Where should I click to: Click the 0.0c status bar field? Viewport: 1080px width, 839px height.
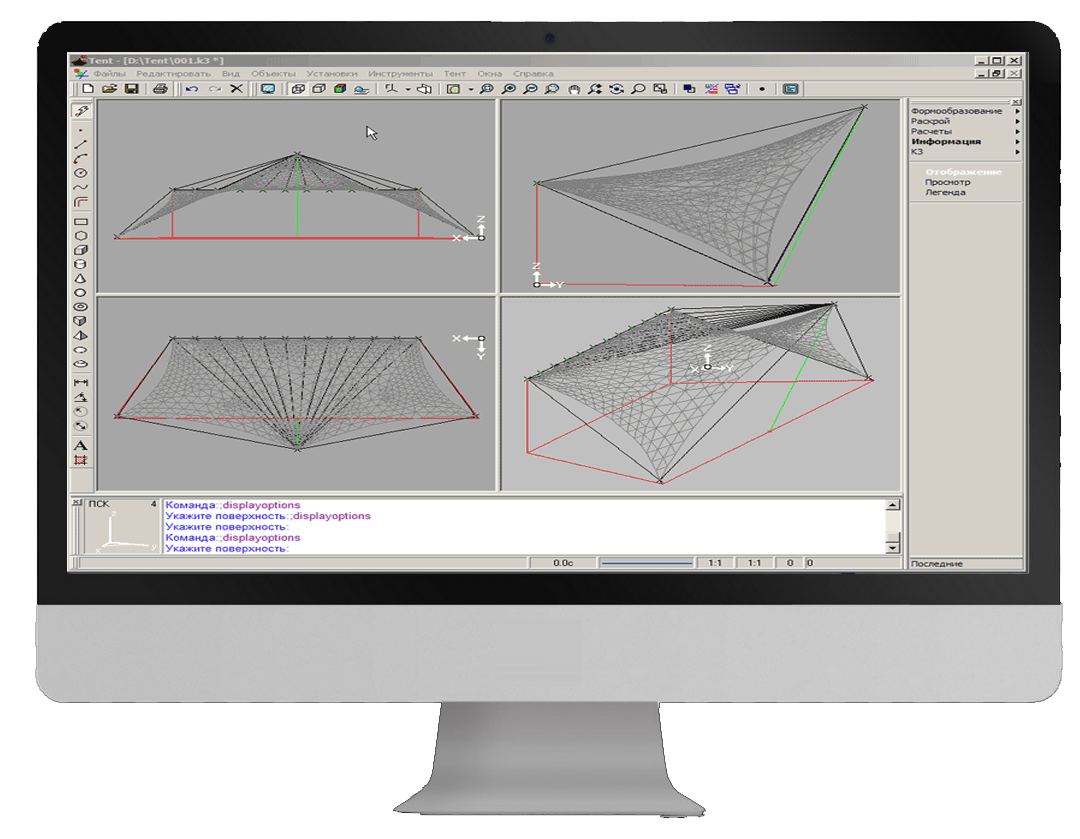(x=563, y=563)
